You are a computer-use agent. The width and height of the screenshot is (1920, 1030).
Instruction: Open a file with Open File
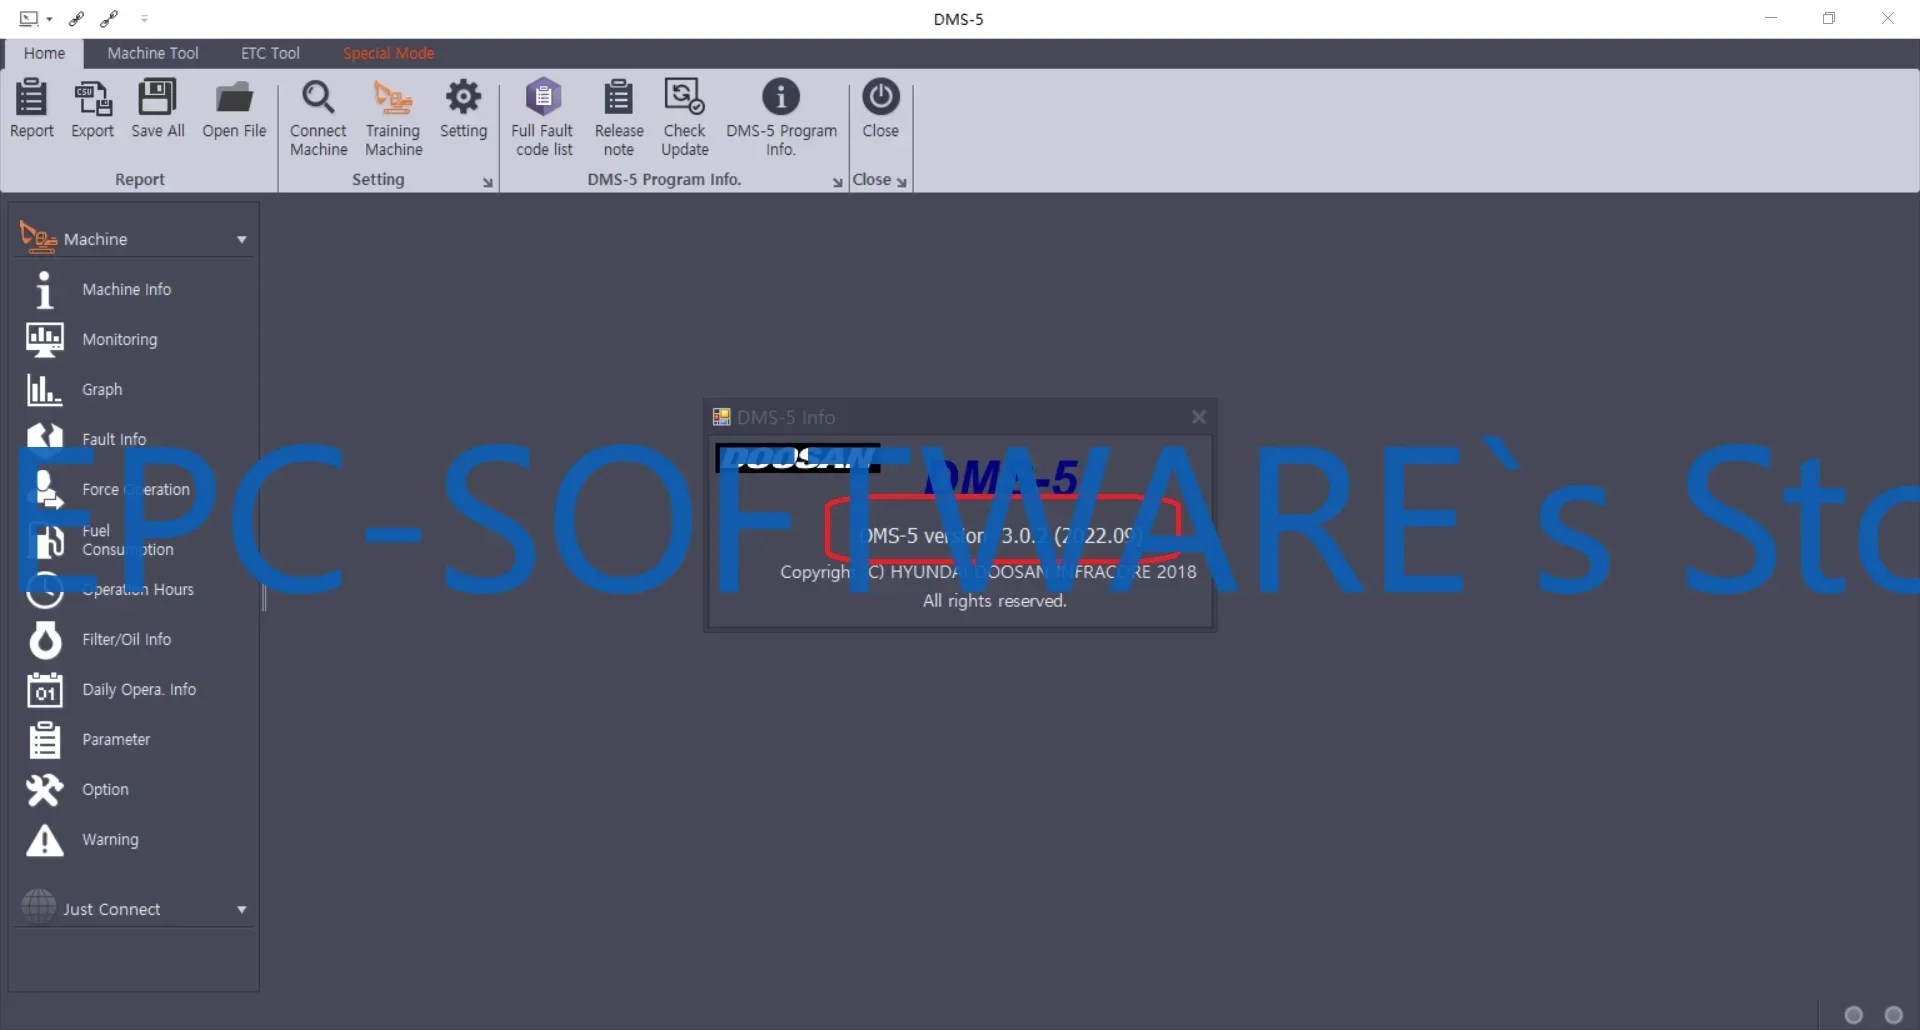point(233,110)
